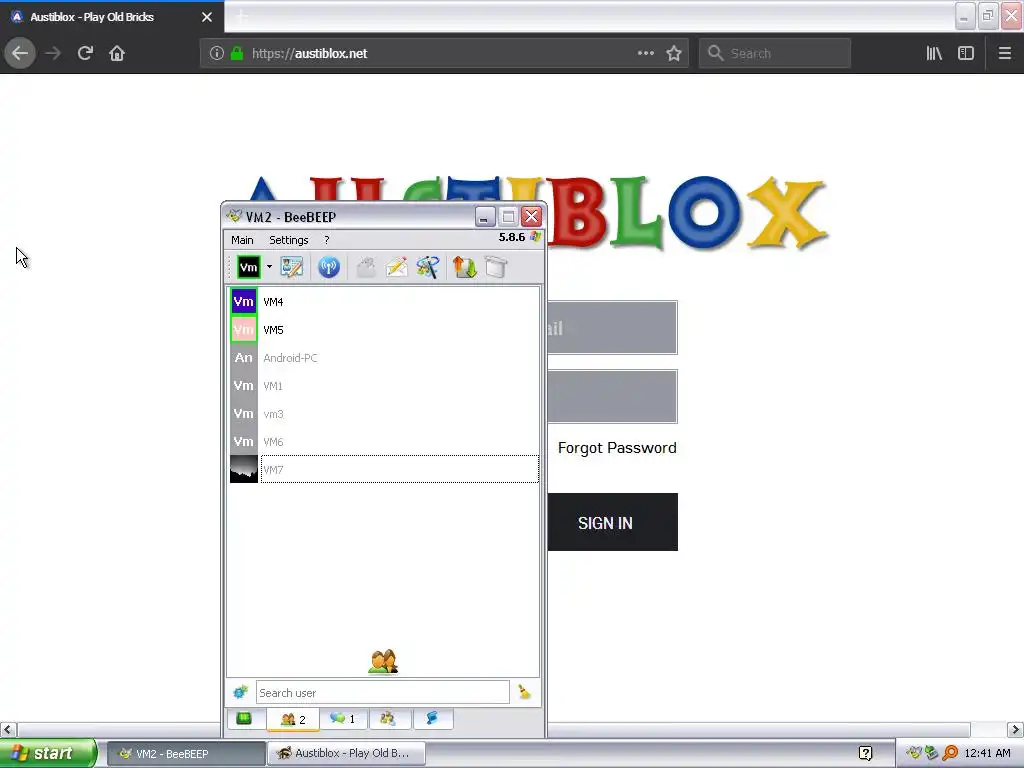Click the orange magnifier tray icon
1024x768 pixels.
(x=950, y=753)
